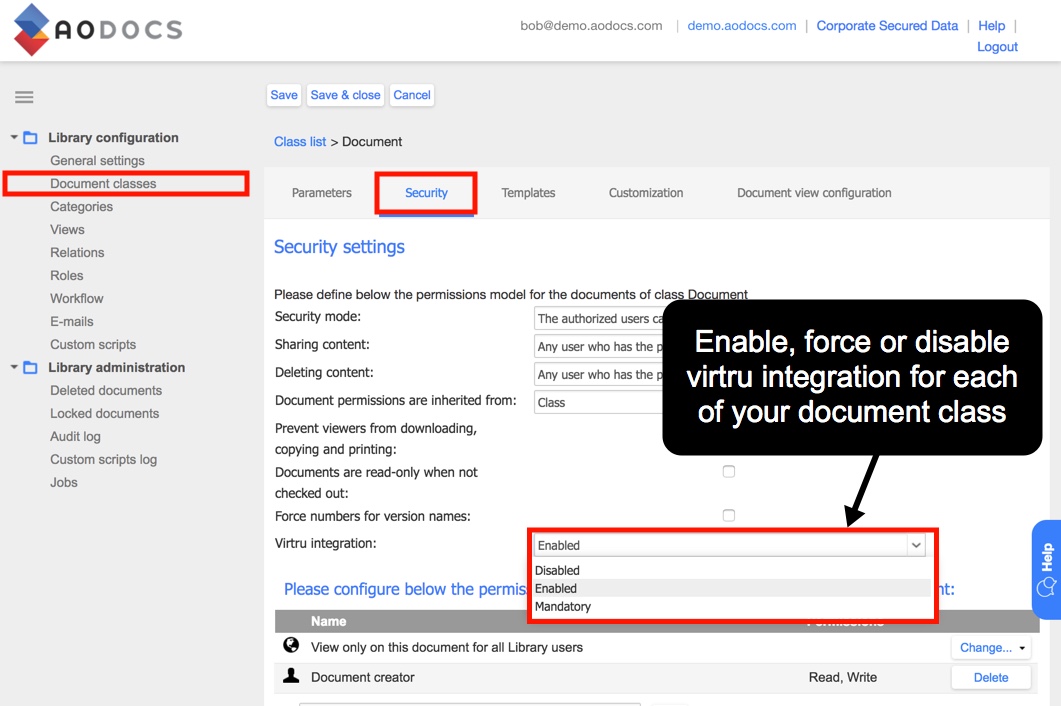Open Jobs in the sidebar
The width and height of the screenshot is (1061, 706).
click(x=64, y=483)
